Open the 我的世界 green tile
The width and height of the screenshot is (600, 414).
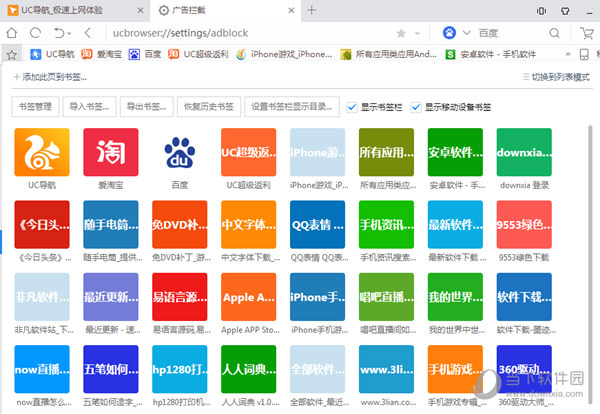point(455,297)
